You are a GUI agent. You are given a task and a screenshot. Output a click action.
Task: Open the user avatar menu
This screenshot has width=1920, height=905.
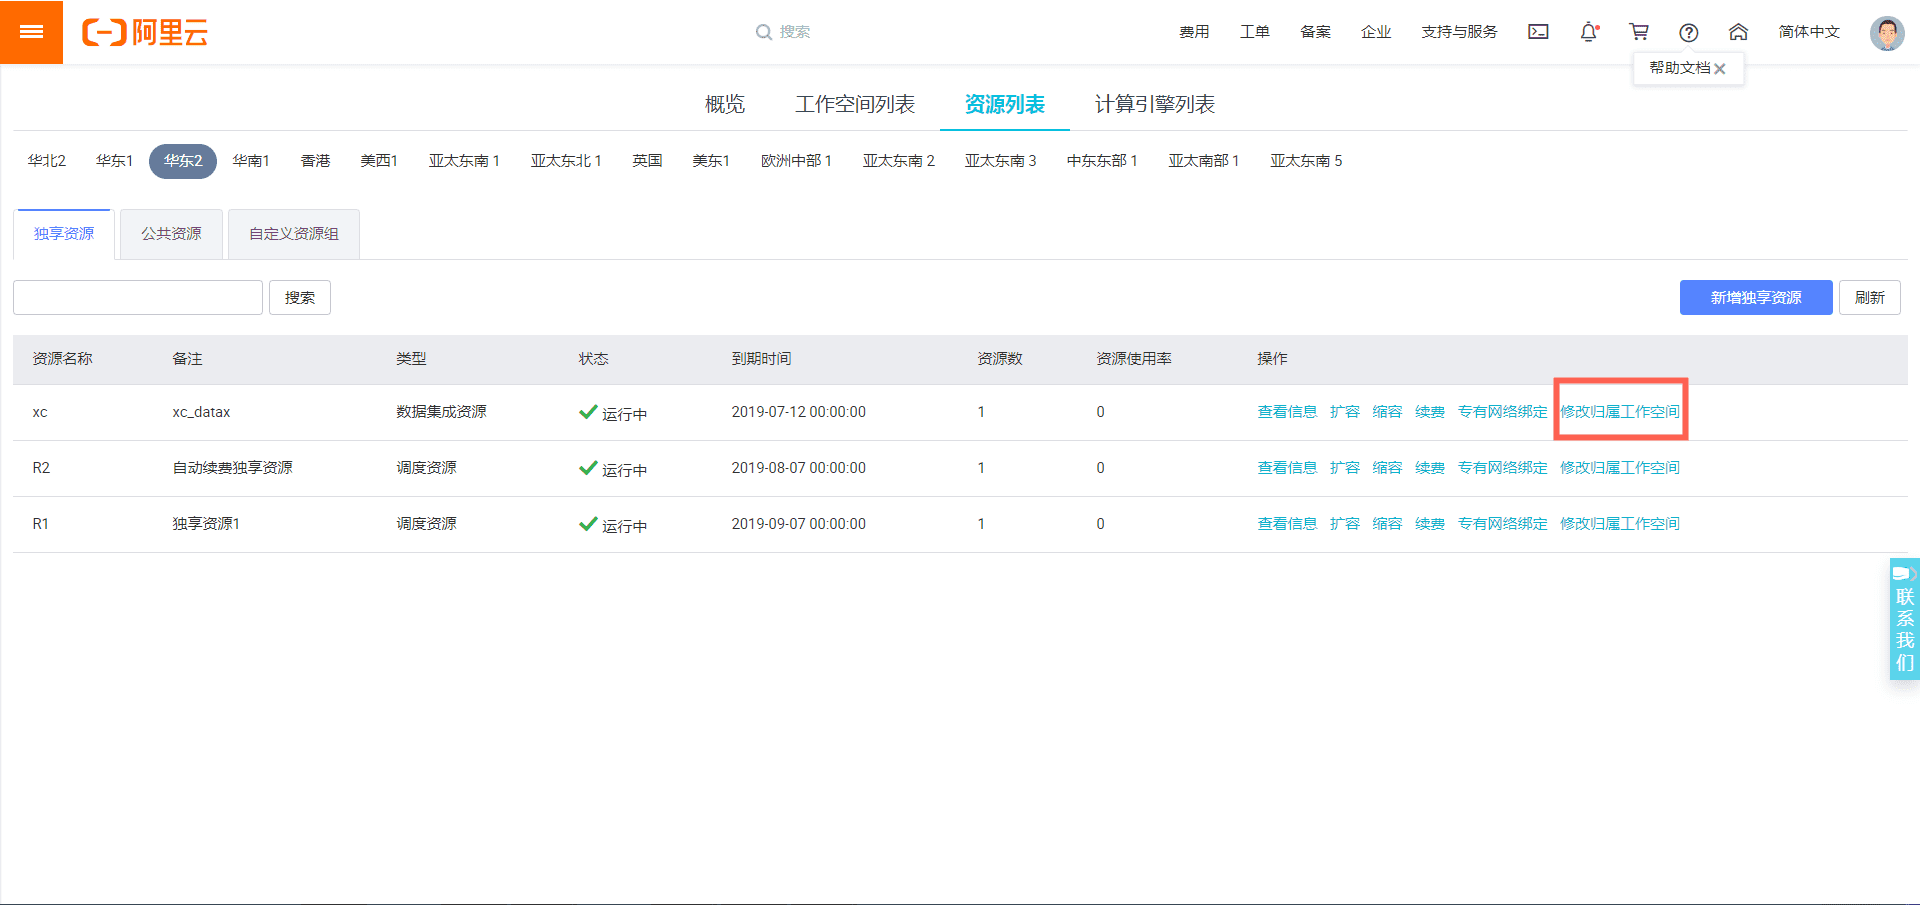pos(1888,31)
